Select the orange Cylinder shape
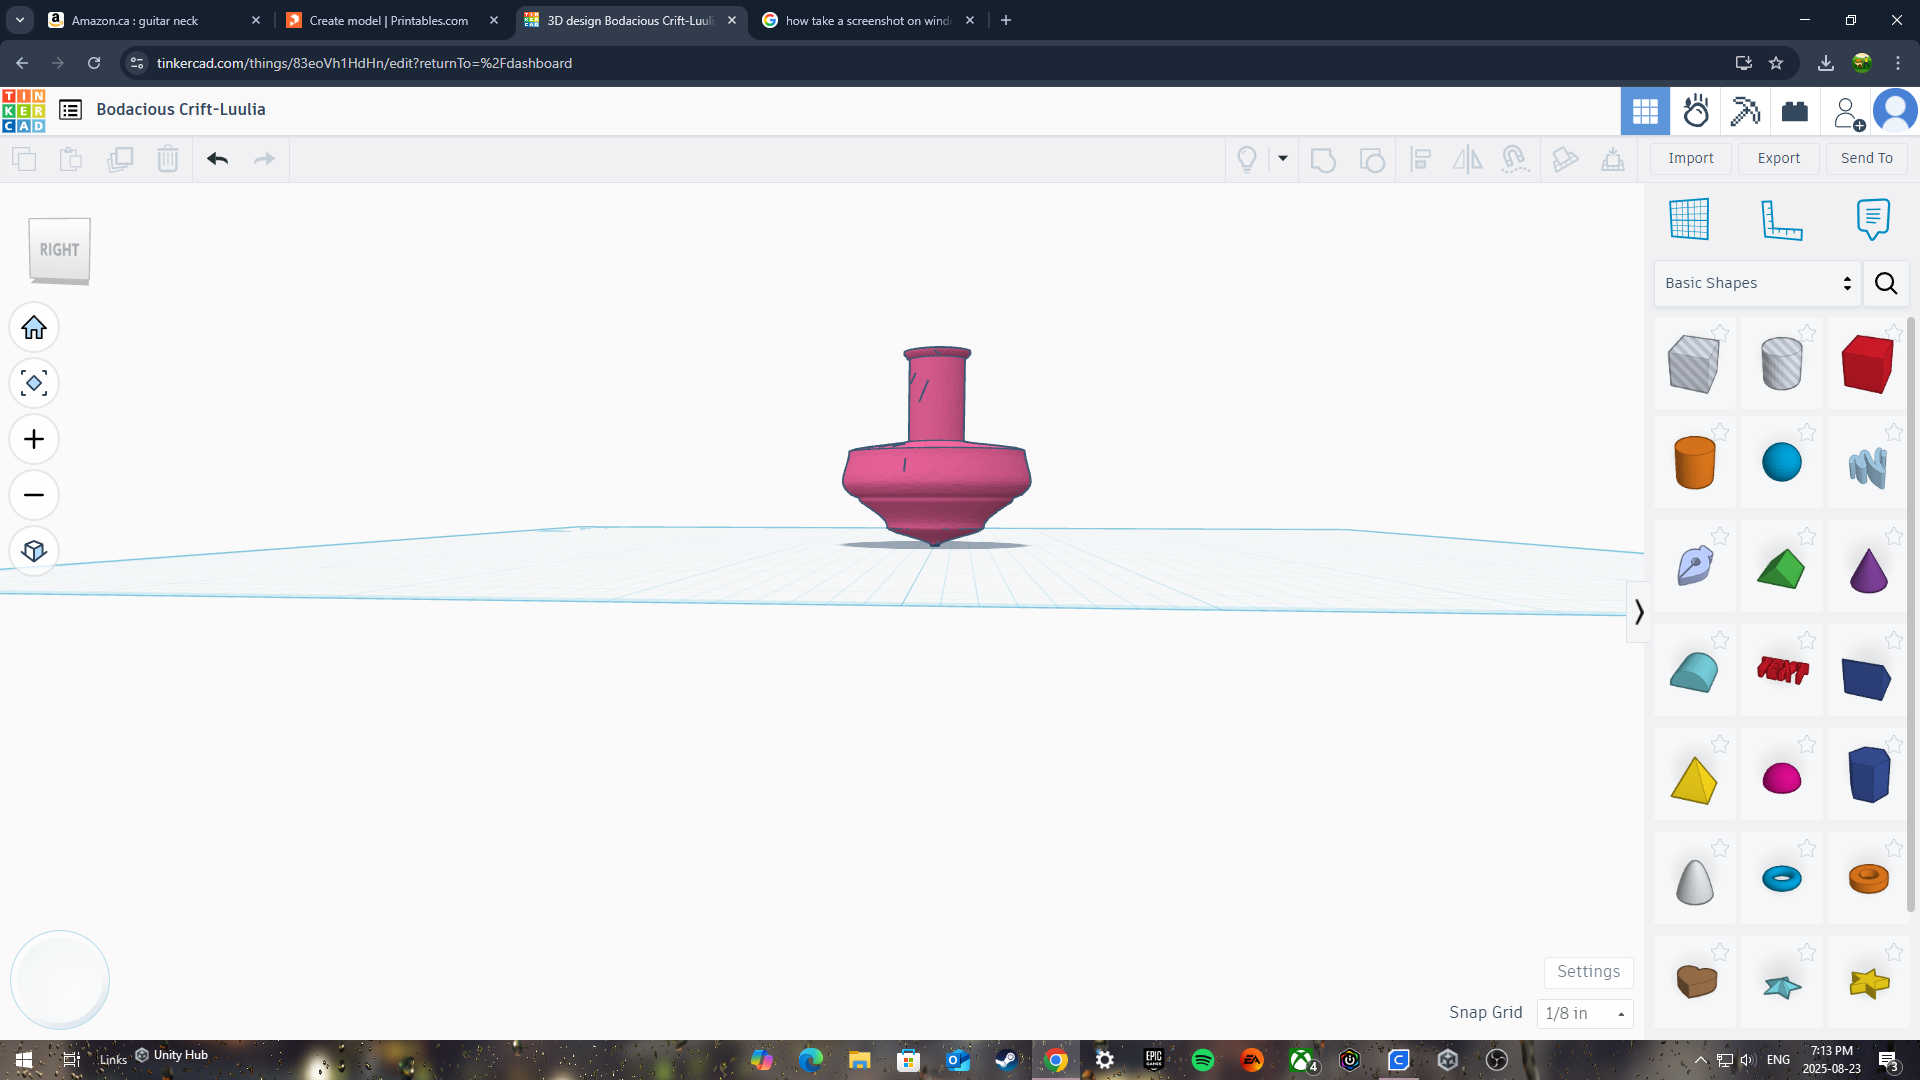Screen dimensions: 1920x1080 click(x=1694, y=462)
